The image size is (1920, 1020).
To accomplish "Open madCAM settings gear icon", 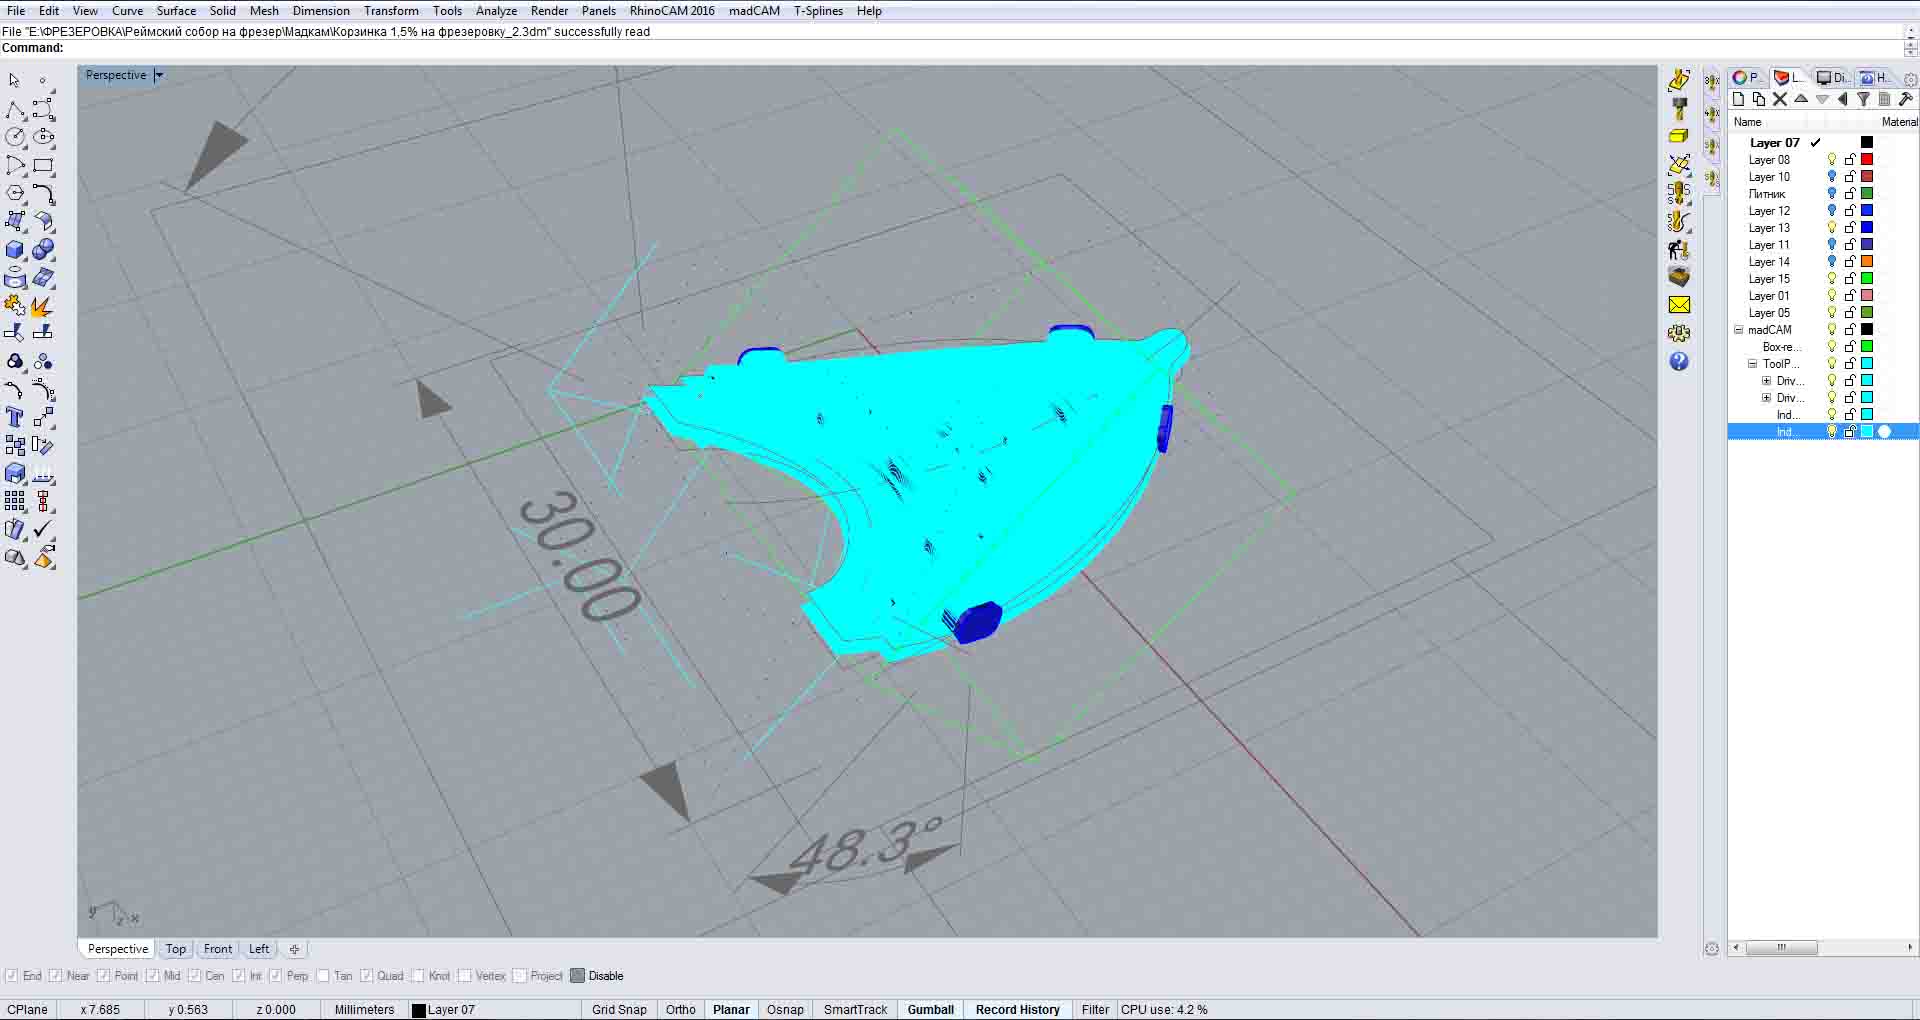I will pyautogui.click(x=1679, y=334).
